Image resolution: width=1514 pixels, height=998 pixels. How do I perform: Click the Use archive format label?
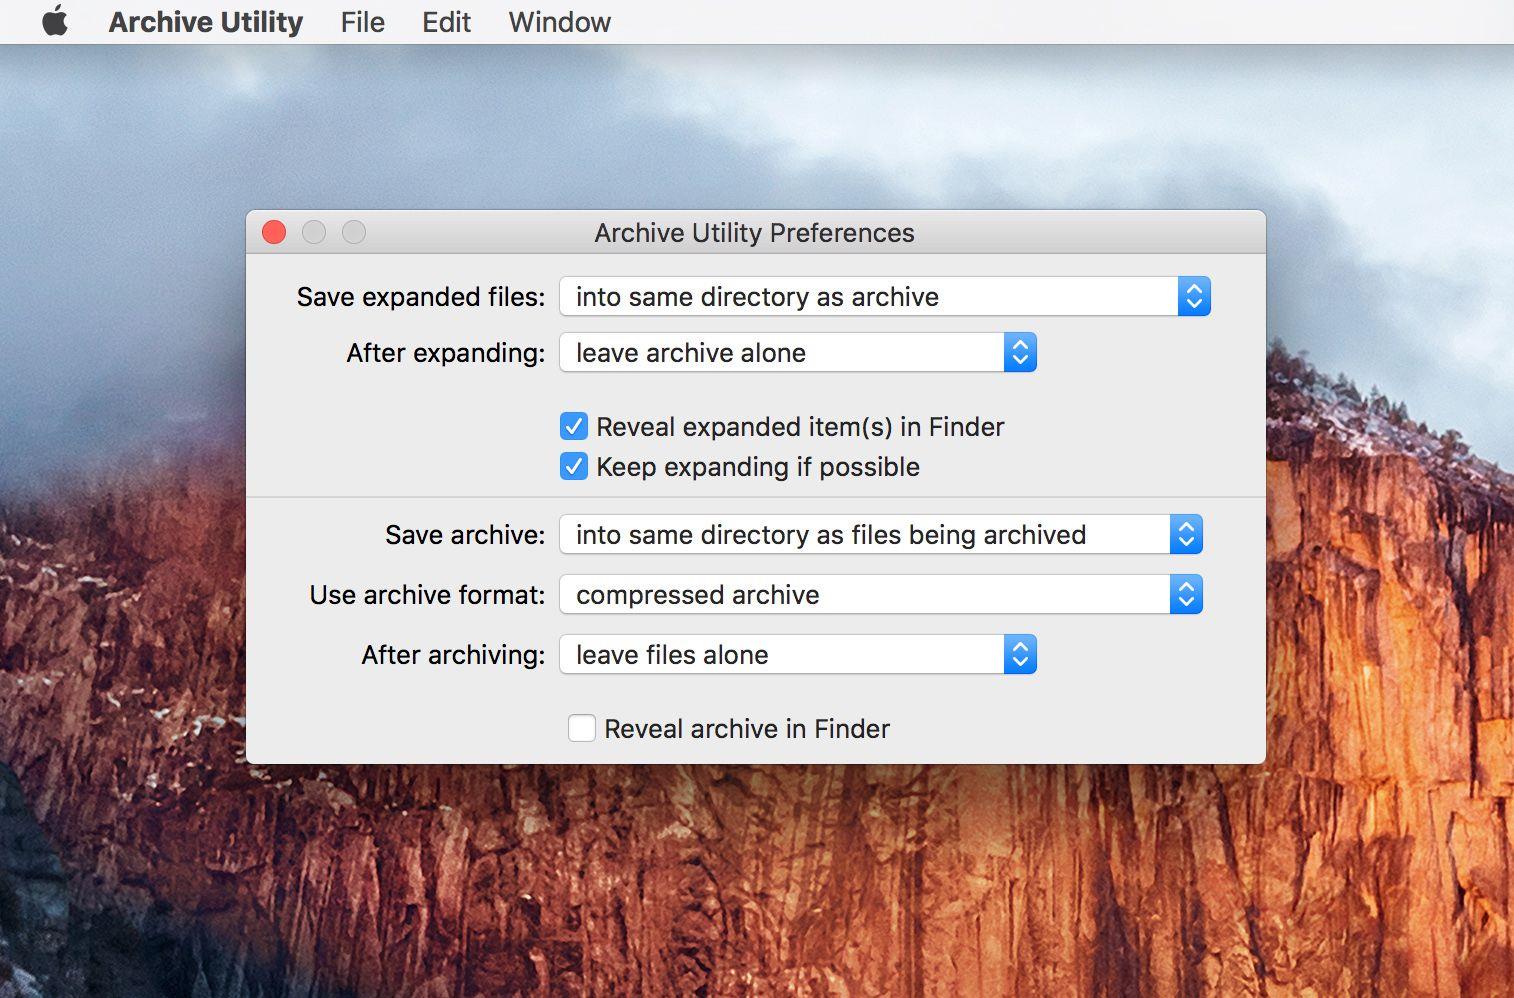coord(428,595)
